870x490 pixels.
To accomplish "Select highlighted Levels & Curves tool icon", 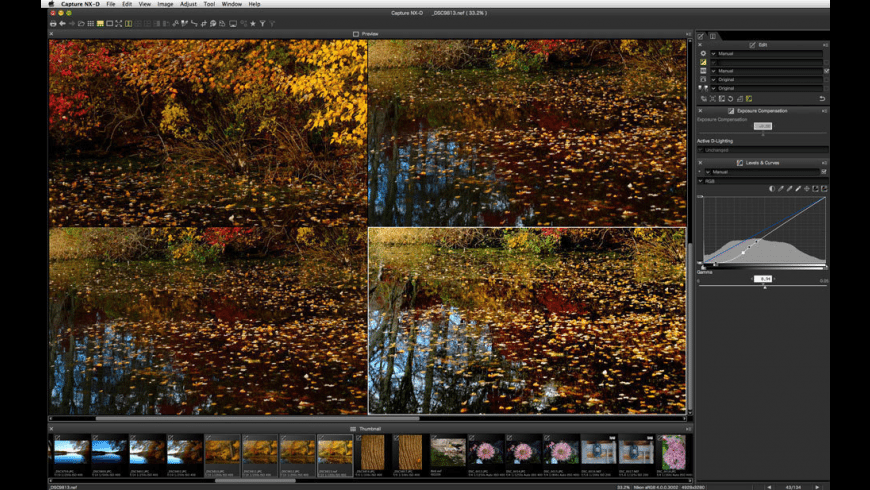I will (x=749, y=99).
